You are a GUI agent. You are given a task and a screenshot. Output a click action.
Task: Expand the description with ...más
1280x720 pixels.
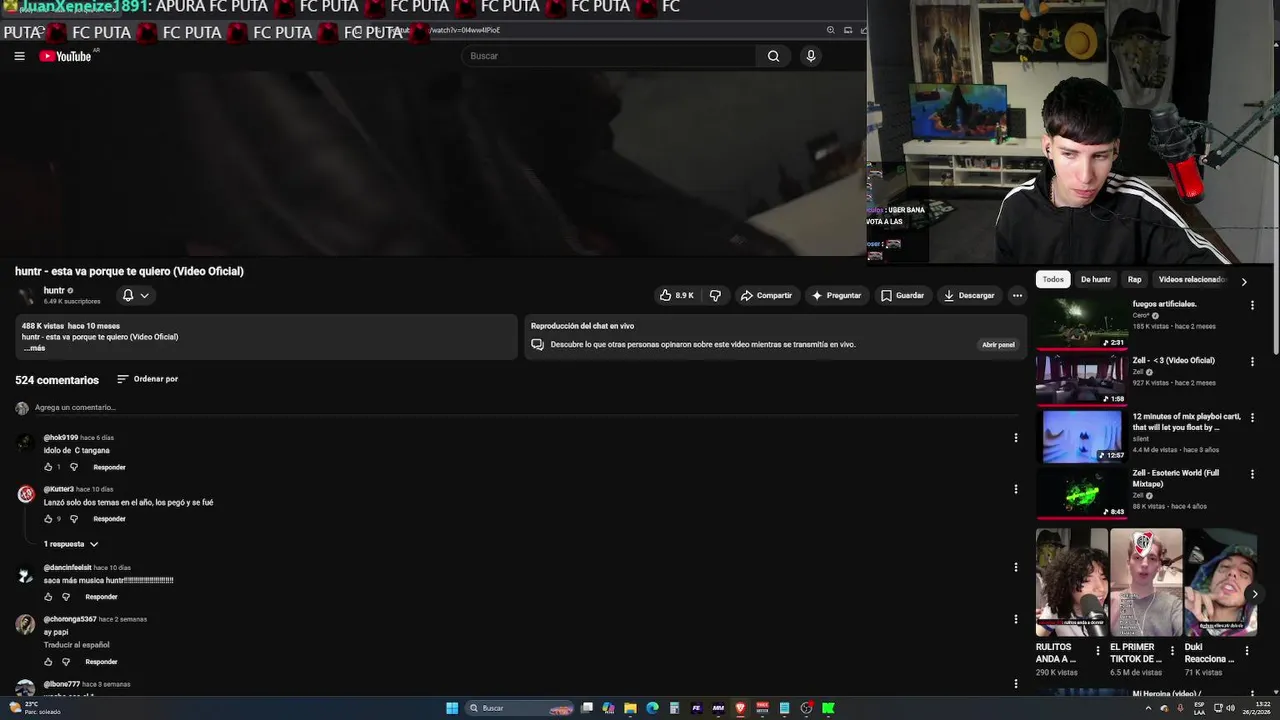(x=34, y=348)
